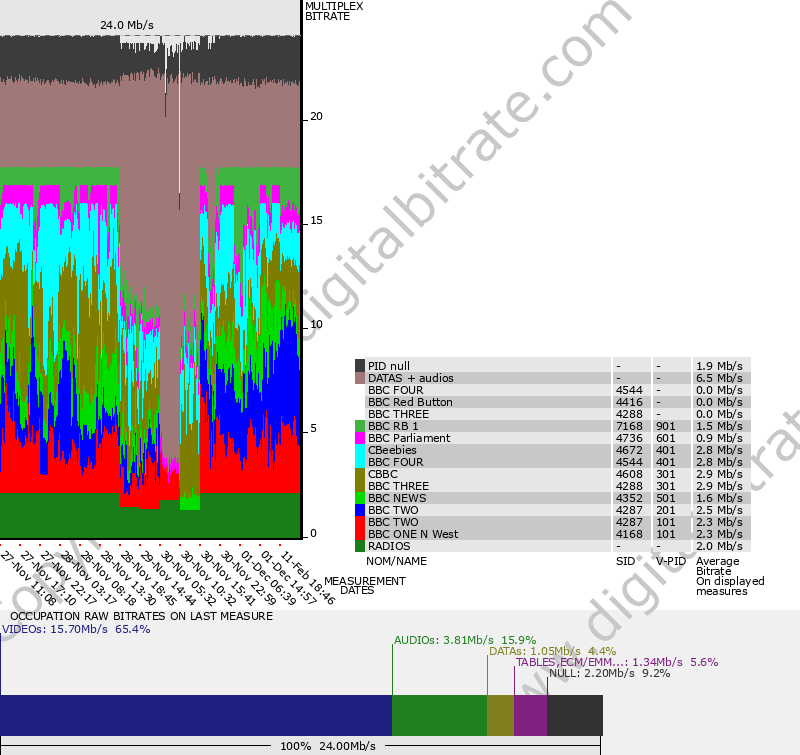Click the red BBC ONE N West legend swatch
Screen dimensions: 800x755
pyautogui.click(x=360, y=528)
